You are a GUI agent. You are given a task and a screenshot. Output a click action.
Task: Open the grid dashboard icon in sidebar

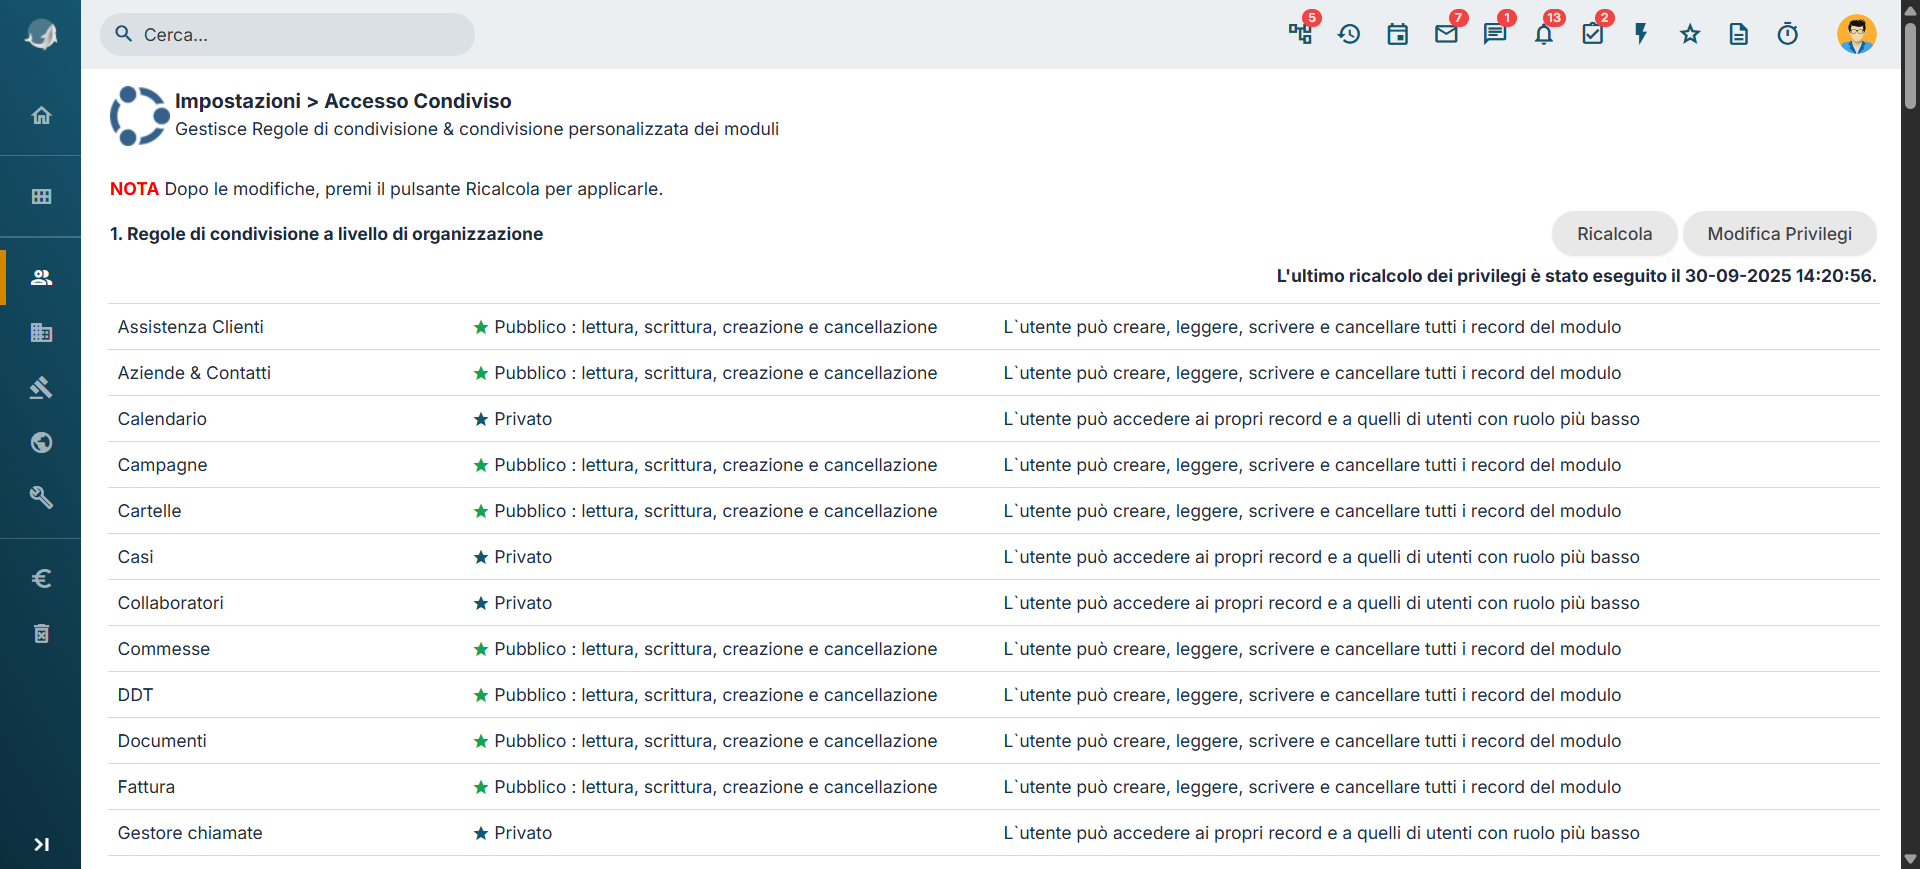point(41,196)
